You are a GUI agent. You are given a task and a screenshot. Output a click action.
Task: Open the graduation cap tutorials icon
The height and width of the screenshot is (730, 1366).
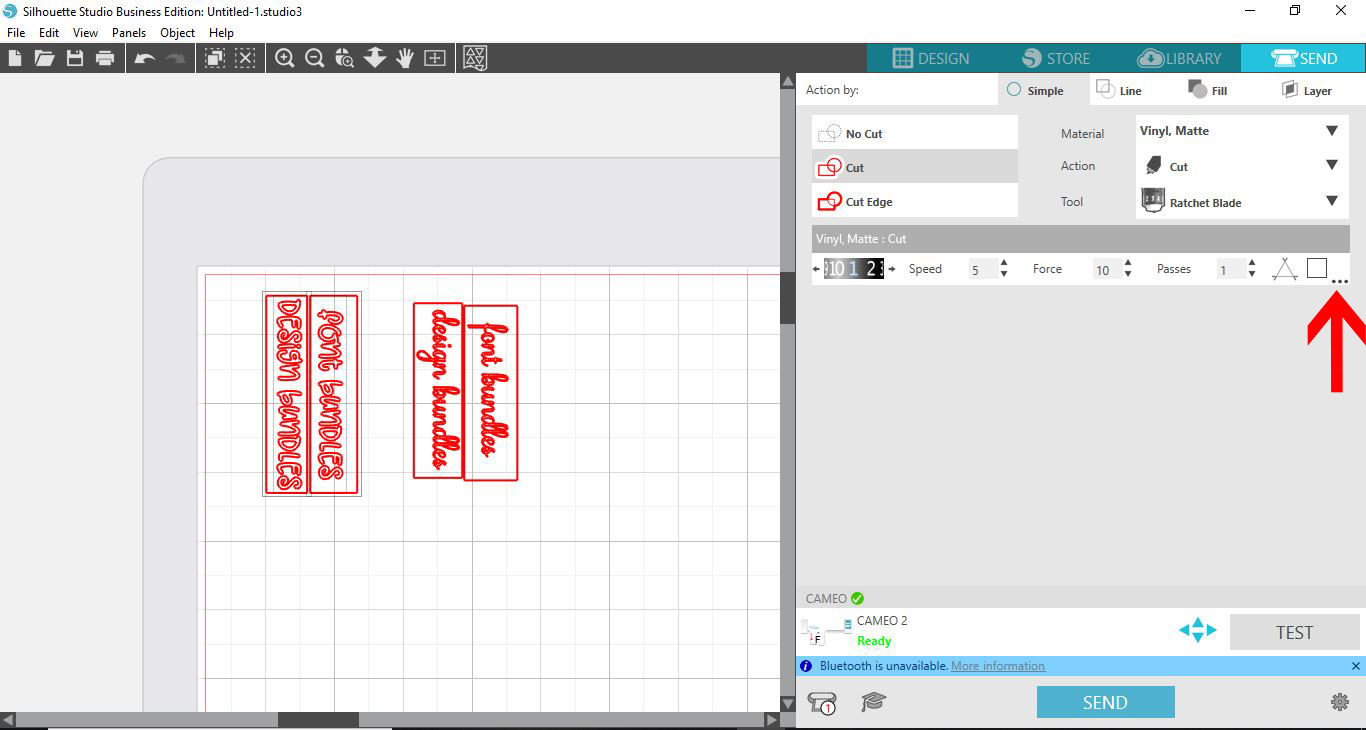coord(874,702)
